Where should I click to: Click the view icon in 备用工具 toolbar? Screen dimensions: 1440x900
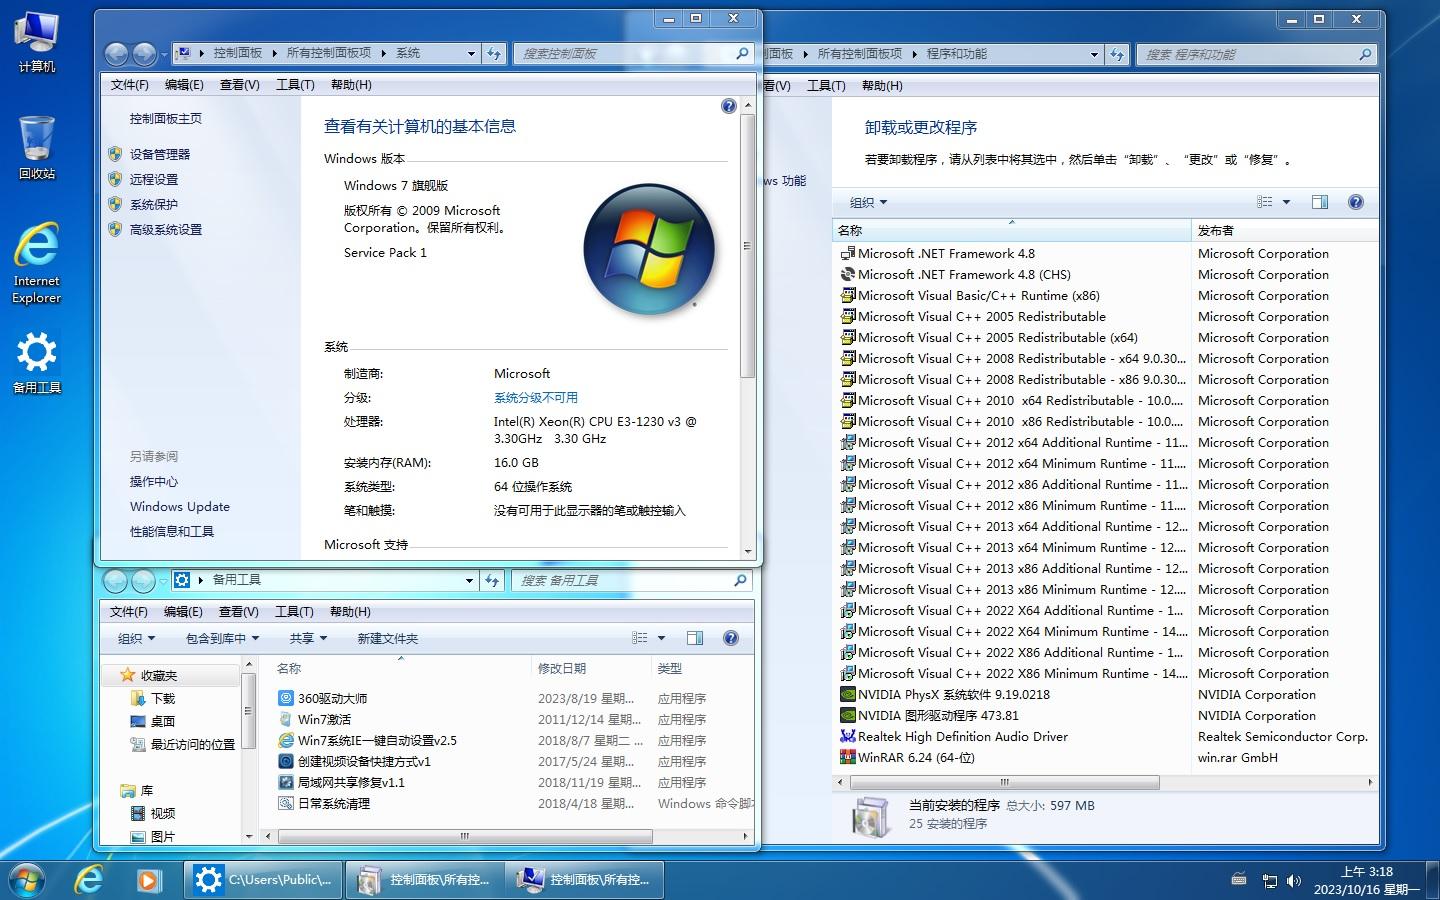click(x=640, y=638)
